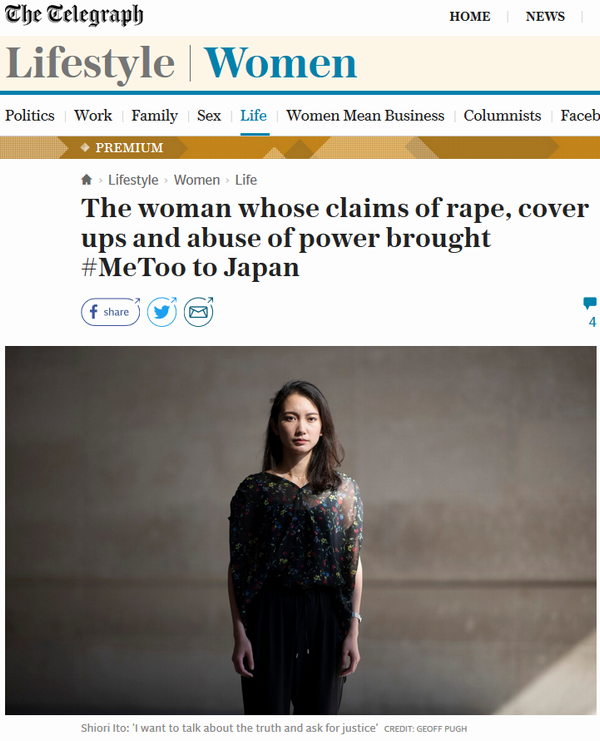The image size is (600, 741).
Task: Open the Politics section tab
Action: coord(30,116)
